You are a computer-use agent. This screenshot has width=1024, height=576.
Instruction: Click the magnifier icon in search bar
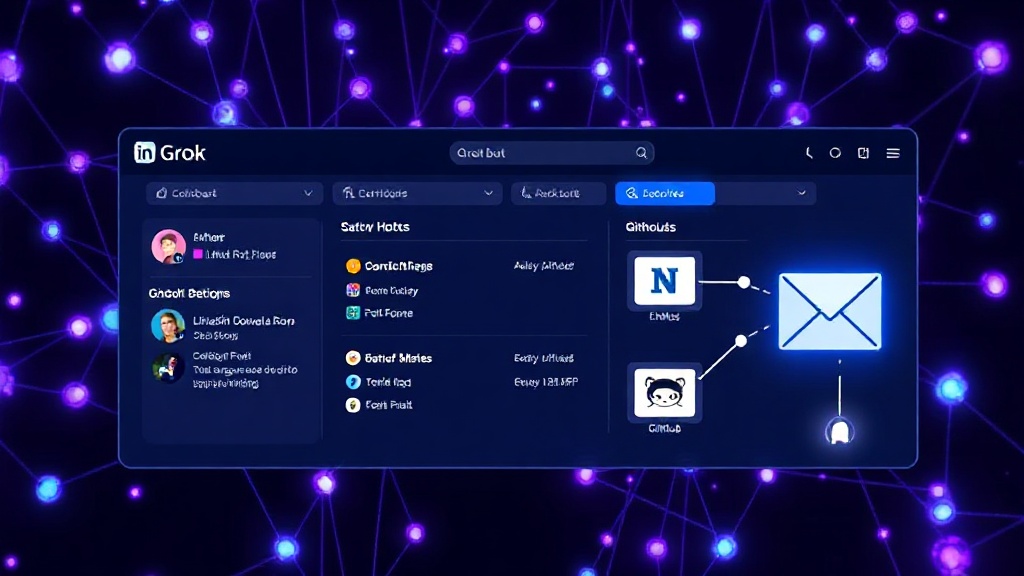(x=641, y=153)
